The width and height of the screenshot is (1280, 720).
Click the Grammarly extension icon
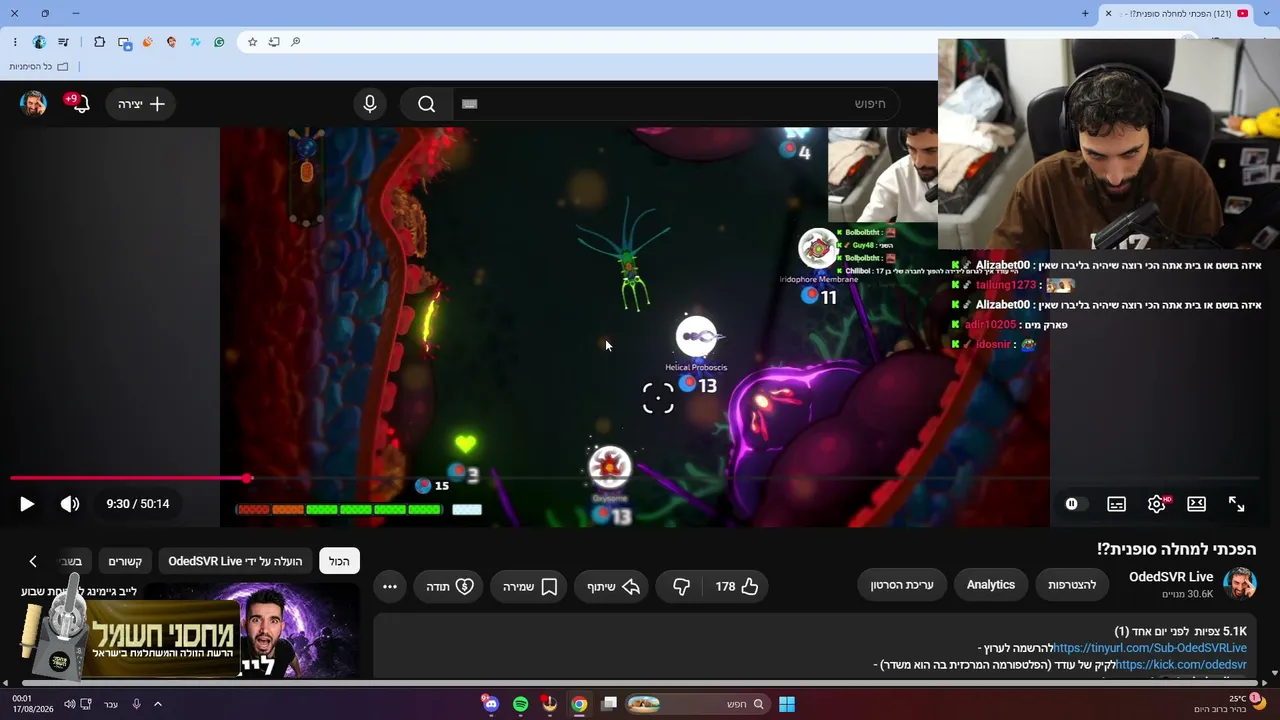click(x=219, y=42)
